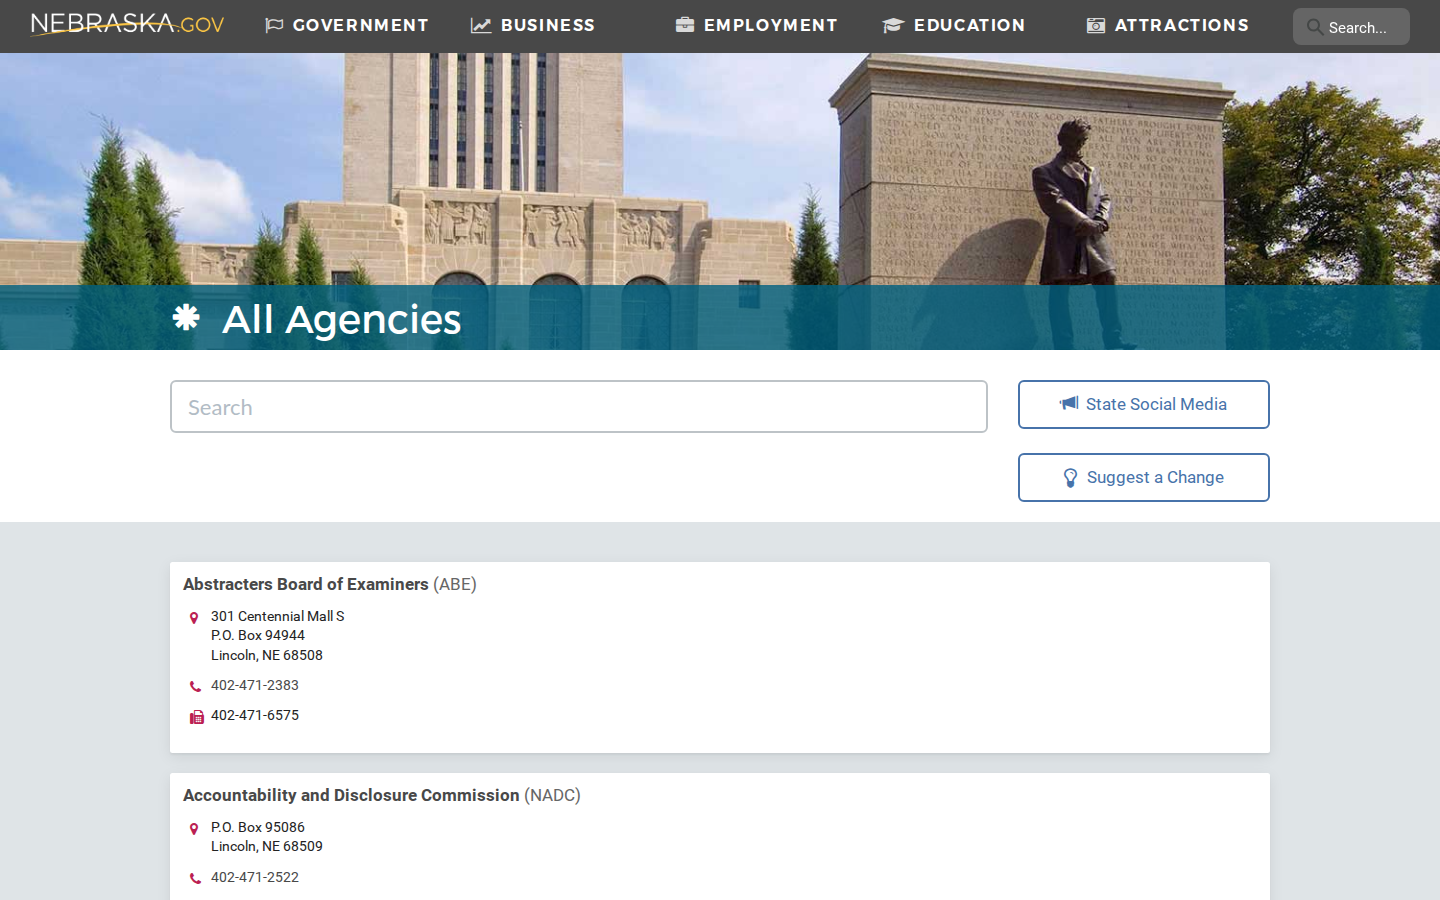Viewport: 1440px width, 900px height.
Task: Open the Government menu
Action: 346,25
